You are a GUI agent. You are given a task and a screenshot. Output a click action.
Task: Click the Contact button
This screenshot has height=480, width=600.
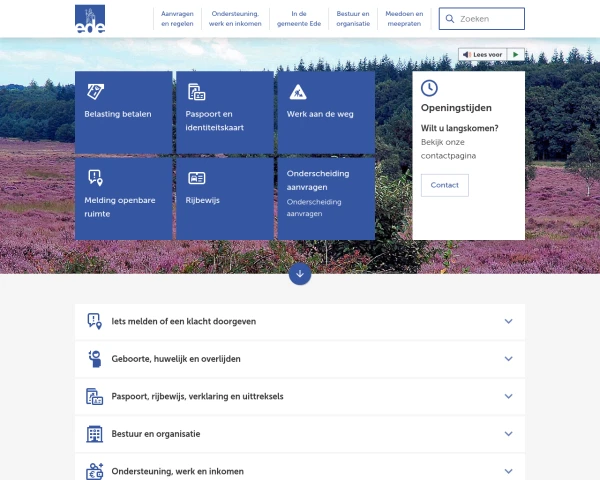[x=445, y=185]
